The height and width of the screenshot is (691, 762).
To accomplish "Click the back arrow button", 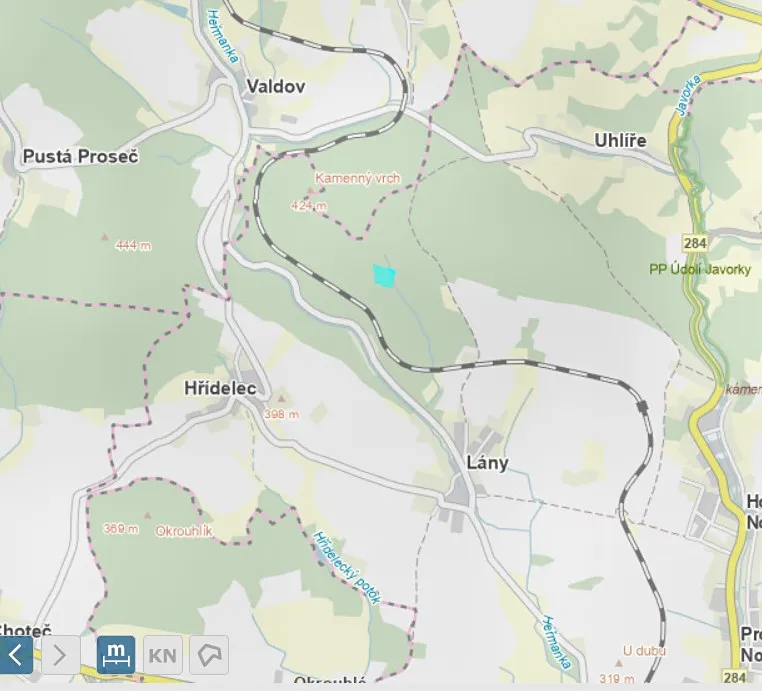I will pos(16,655).
